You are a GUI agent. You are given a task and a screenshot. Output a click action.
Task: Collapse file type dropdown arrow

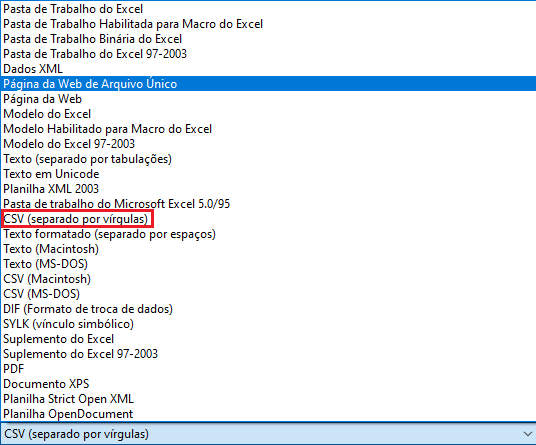[527, 434]
